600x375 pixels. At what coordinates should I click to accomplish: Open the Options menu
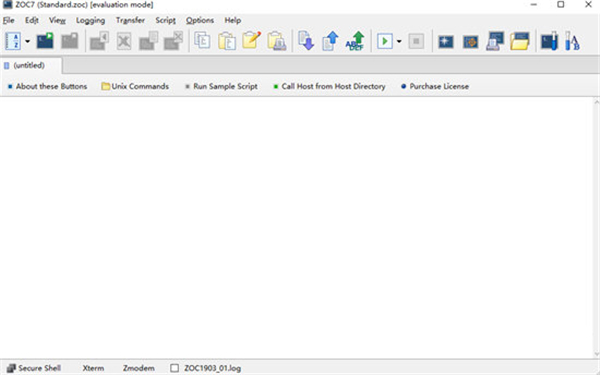(x=200, y=20)
